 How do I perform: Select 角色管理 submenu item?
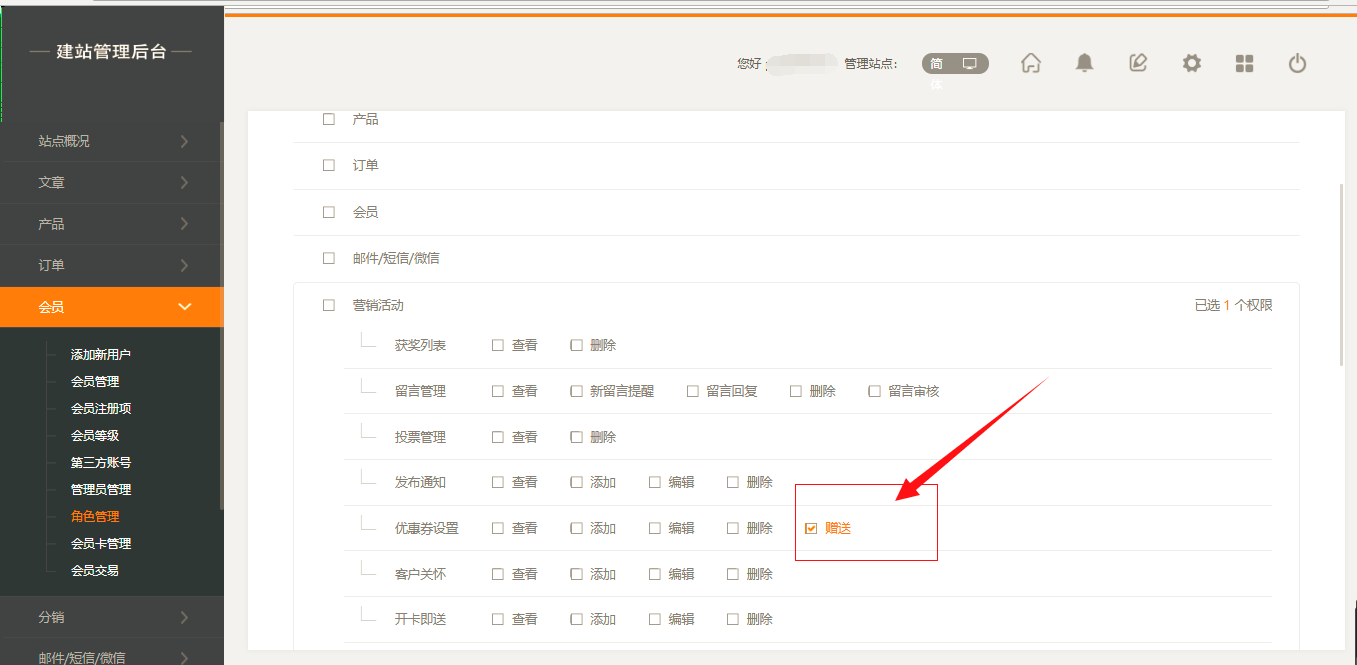tap(95, 516)
